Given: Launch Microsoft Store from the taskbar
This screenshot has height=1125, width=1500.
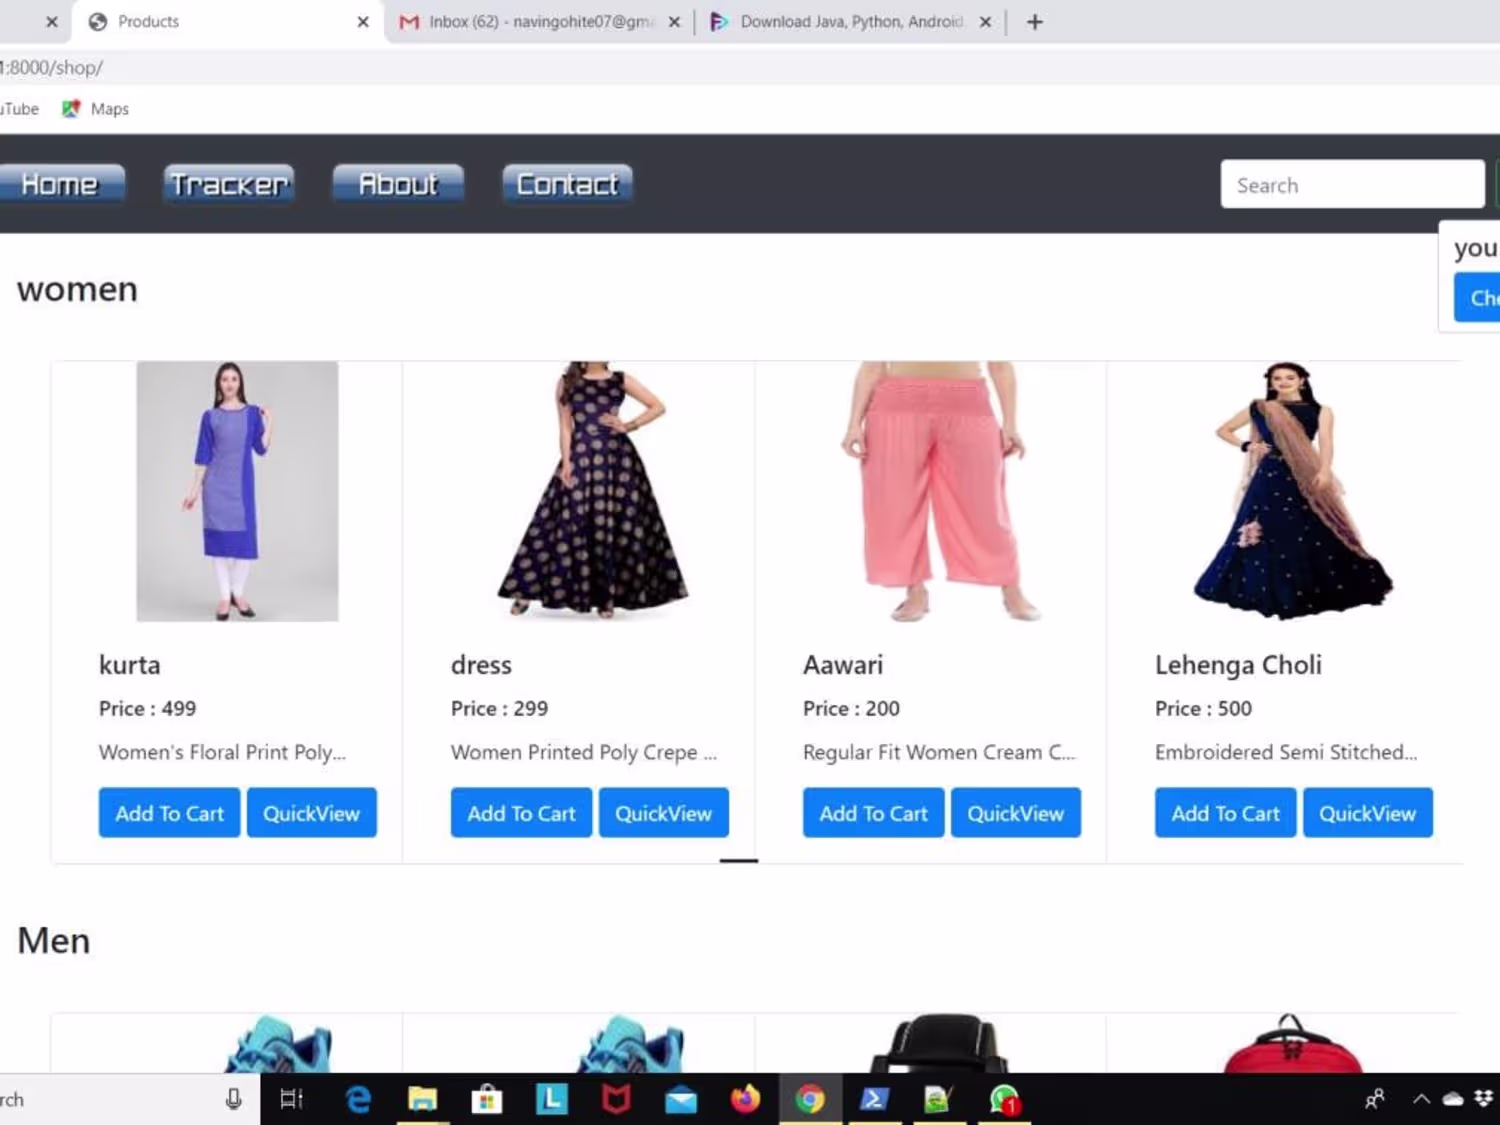Looking at the screenshot, I should [487, 1099].
